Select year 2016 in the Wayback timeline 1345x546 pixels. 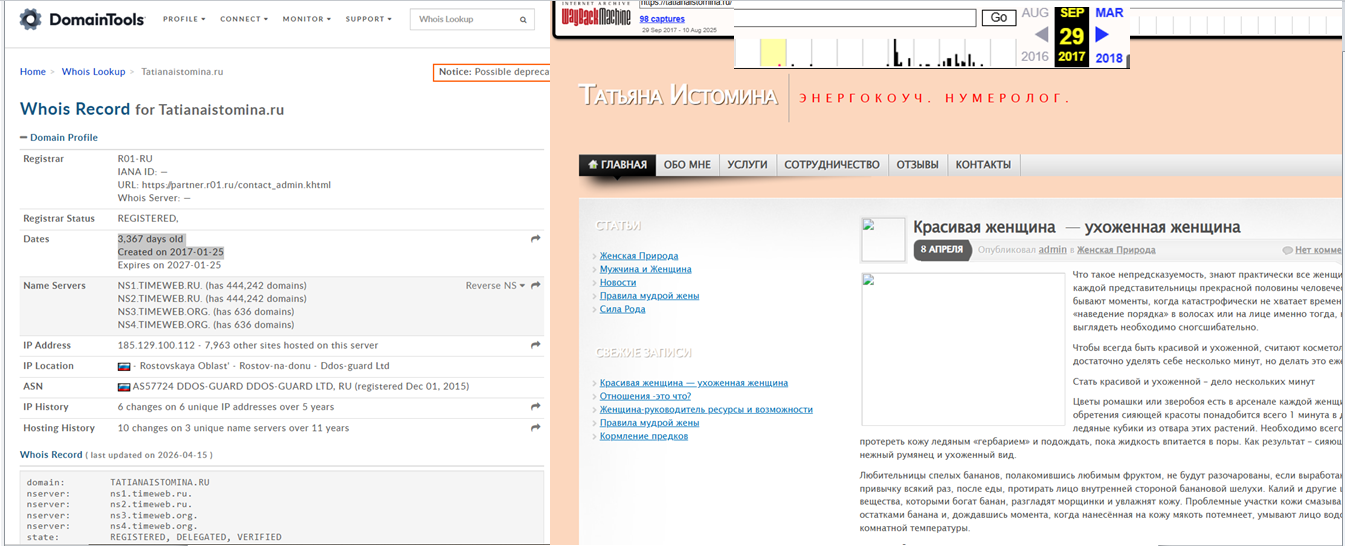[x=1035, y=57]
